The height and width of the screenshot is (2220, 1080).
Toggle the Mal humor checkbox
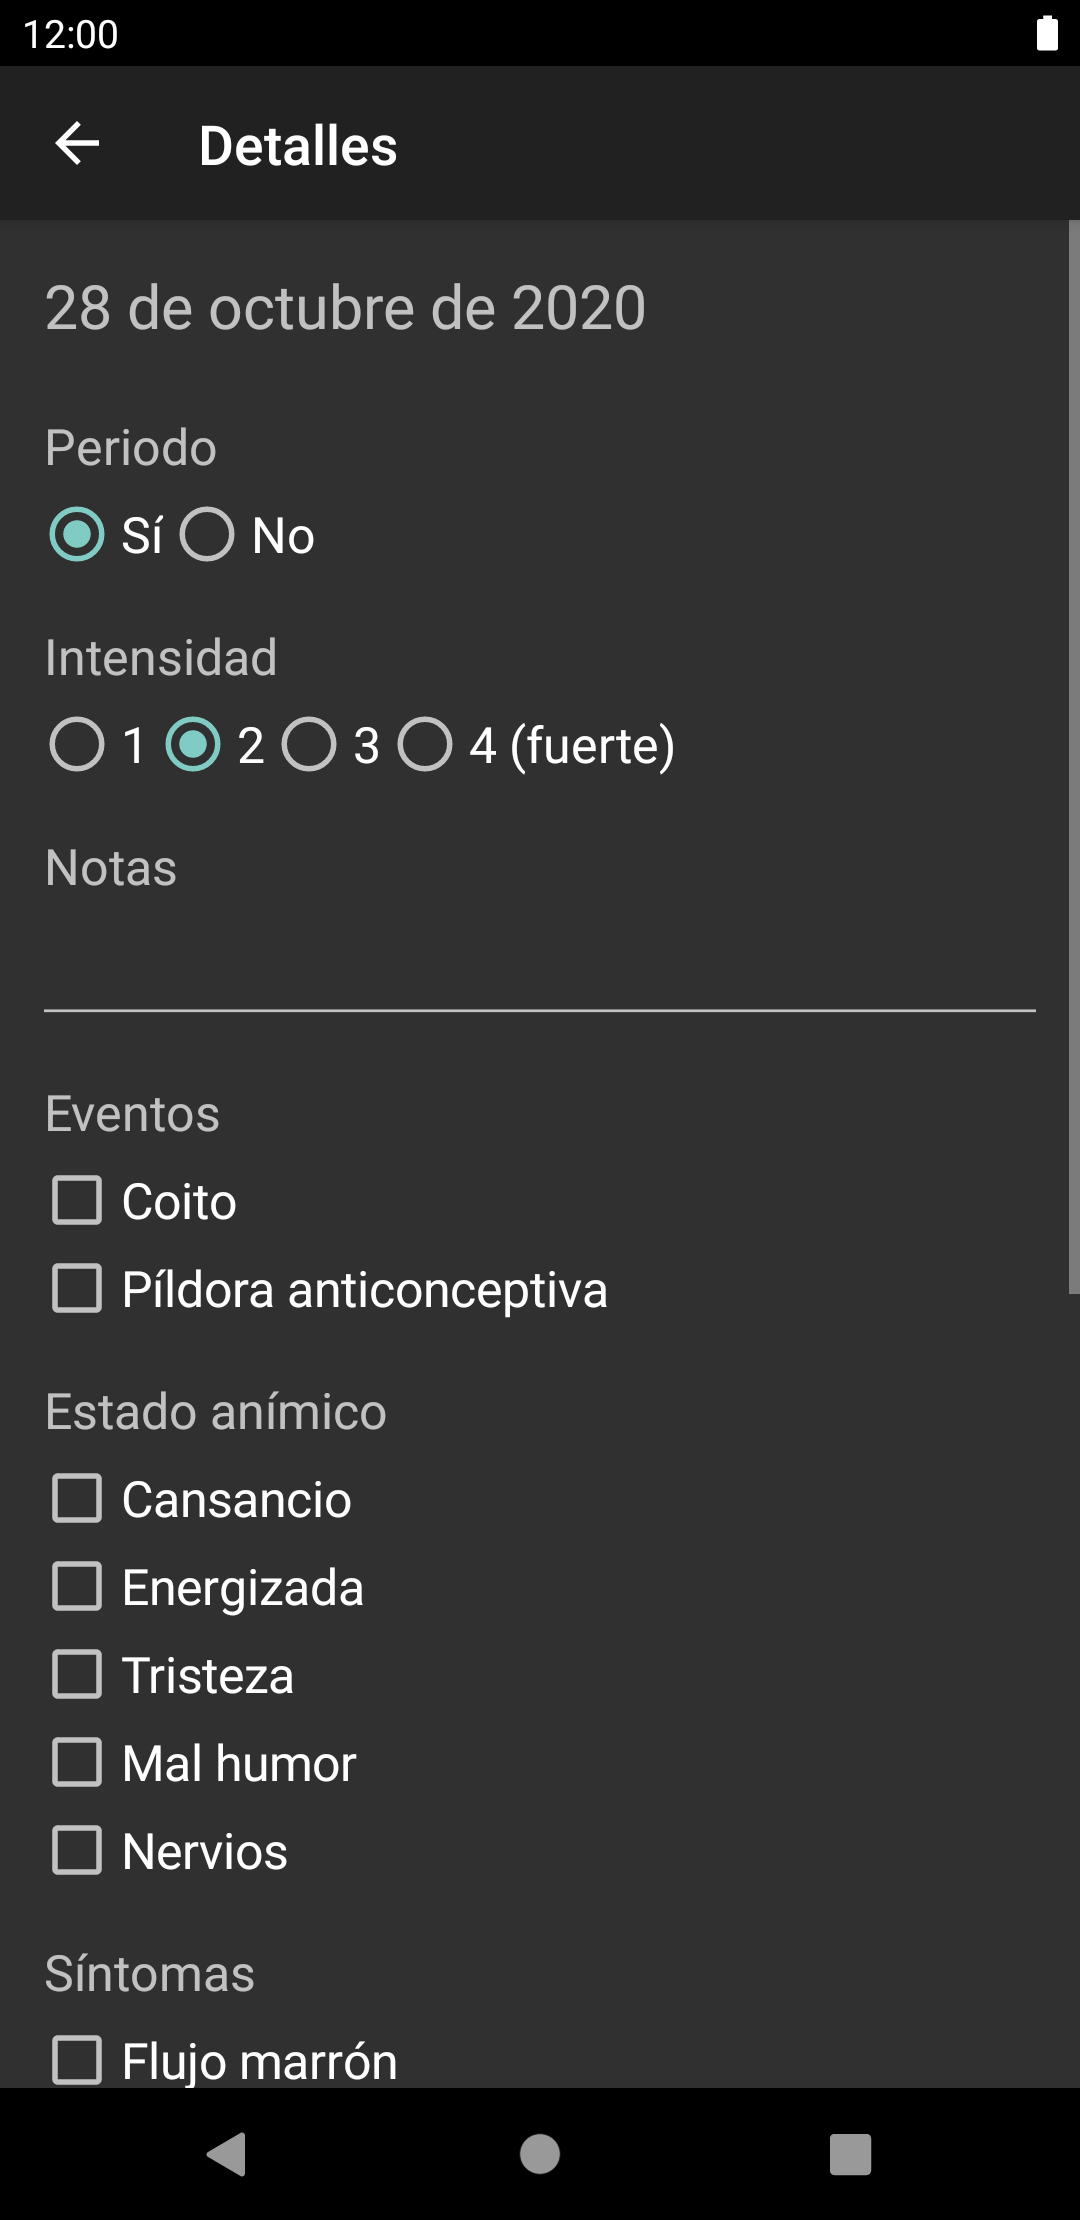click(77, 1762)
